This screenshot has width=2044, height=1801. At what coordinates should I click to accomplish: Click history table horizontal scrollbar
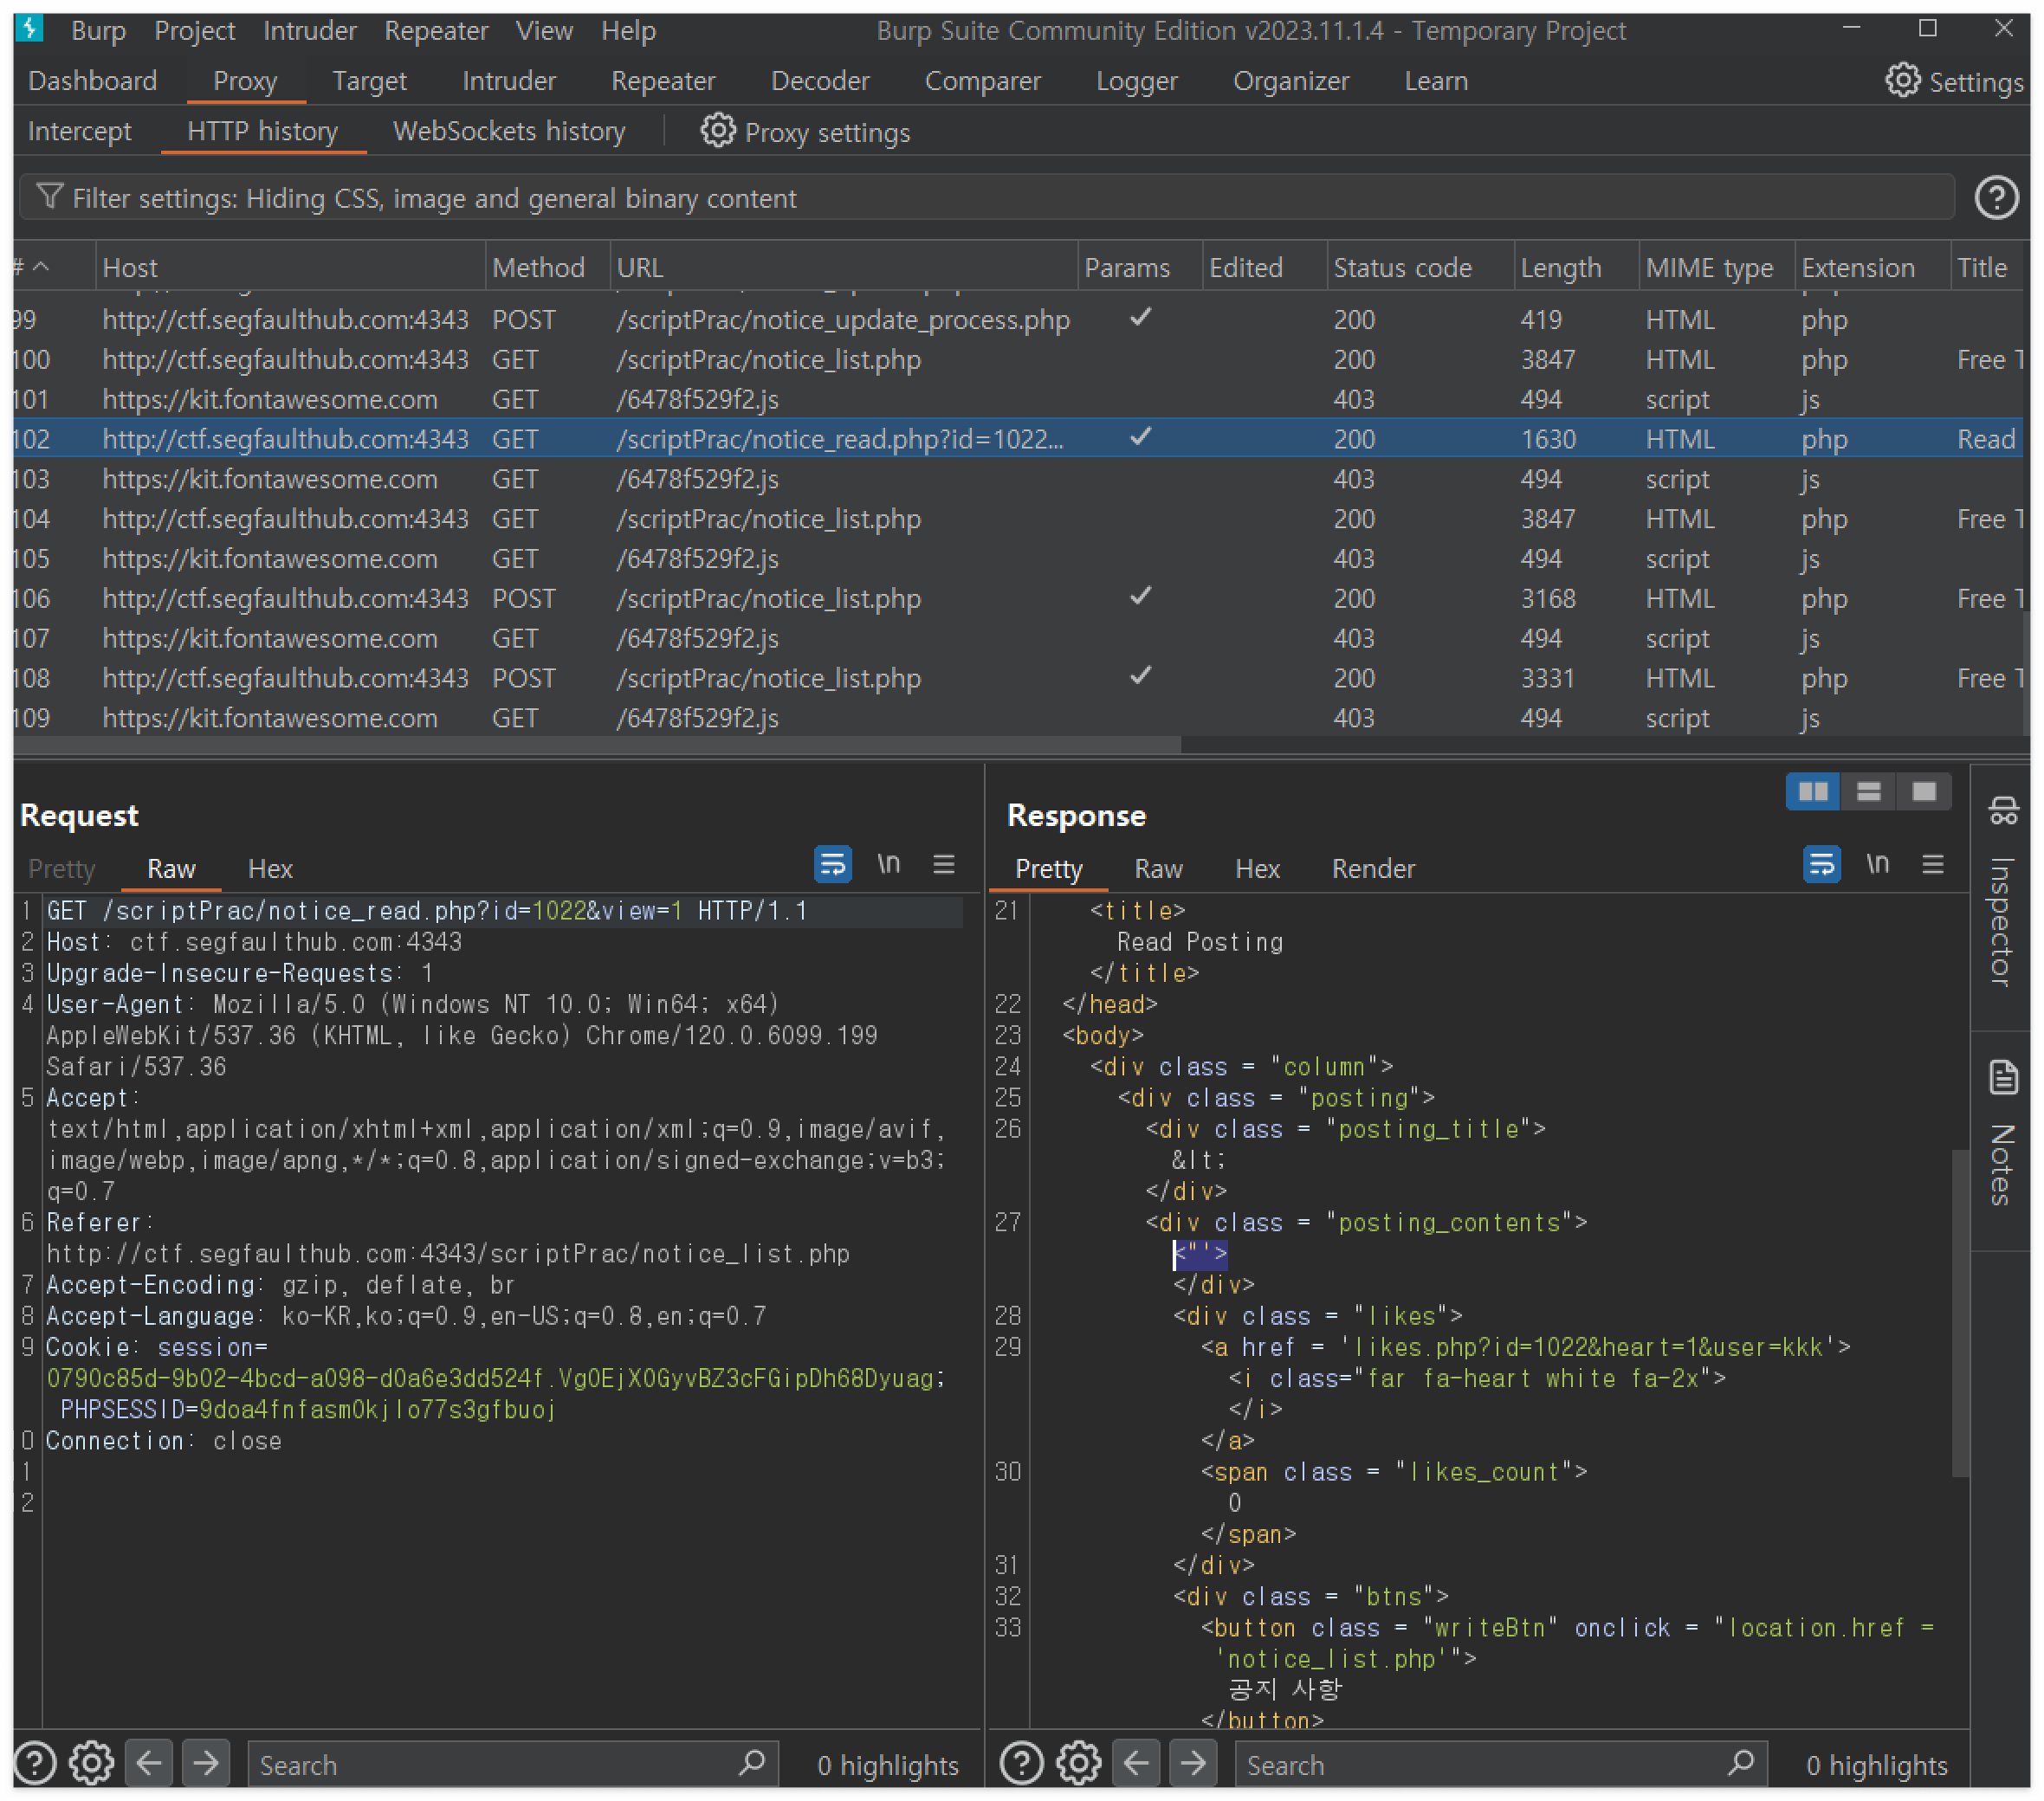click(597, 745)
